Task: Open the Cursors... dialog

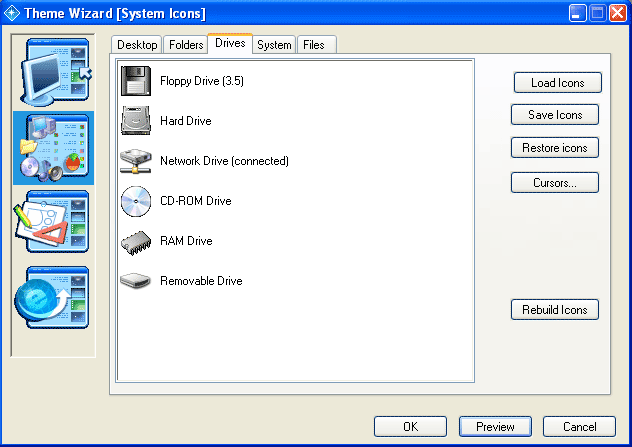Action: coord(555,183)
